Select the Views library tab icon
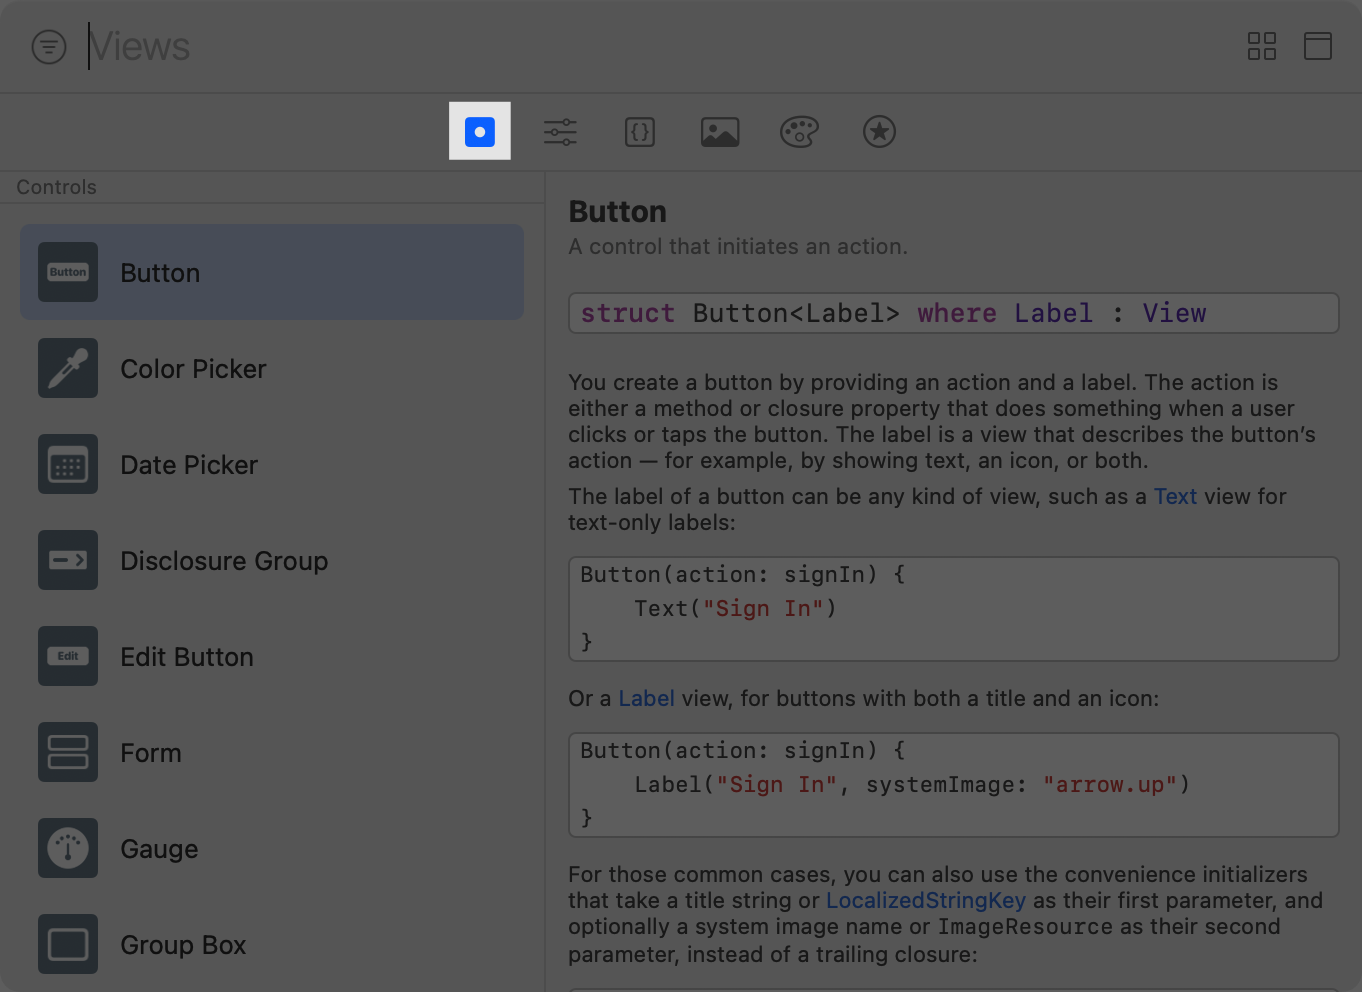This screenshot has width=1362, height=992. (480, 131)
